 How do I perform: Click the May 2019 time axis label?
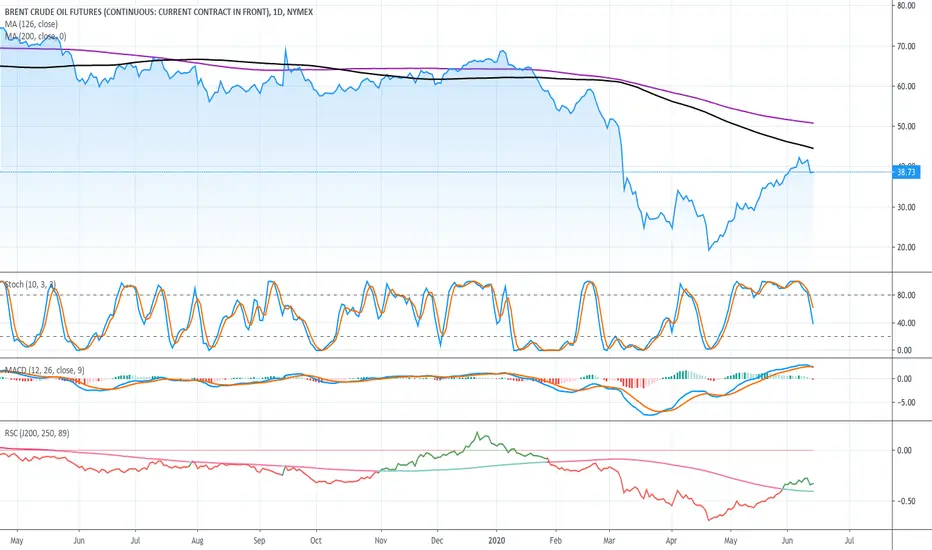coord(17,540)
